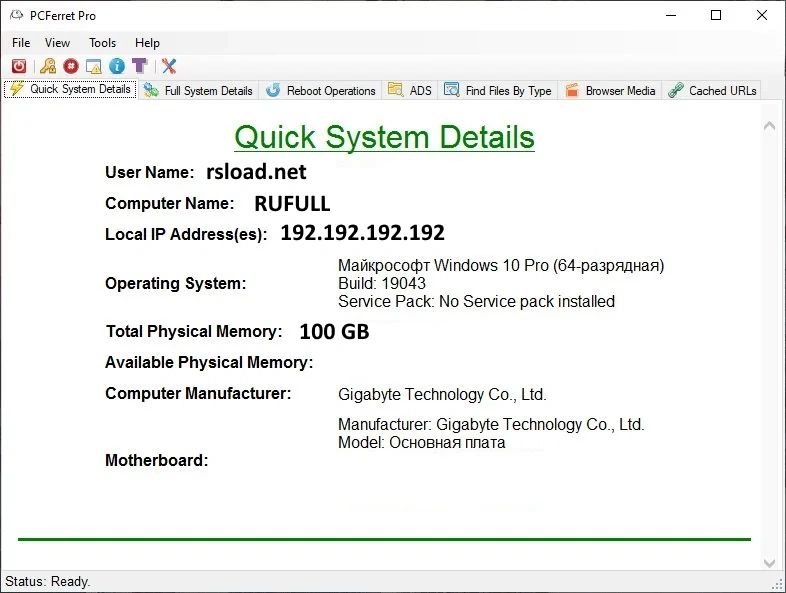Open the Browser Media tab
The width and height of the screenshot is (786, 593).
(x=610, y=90)
